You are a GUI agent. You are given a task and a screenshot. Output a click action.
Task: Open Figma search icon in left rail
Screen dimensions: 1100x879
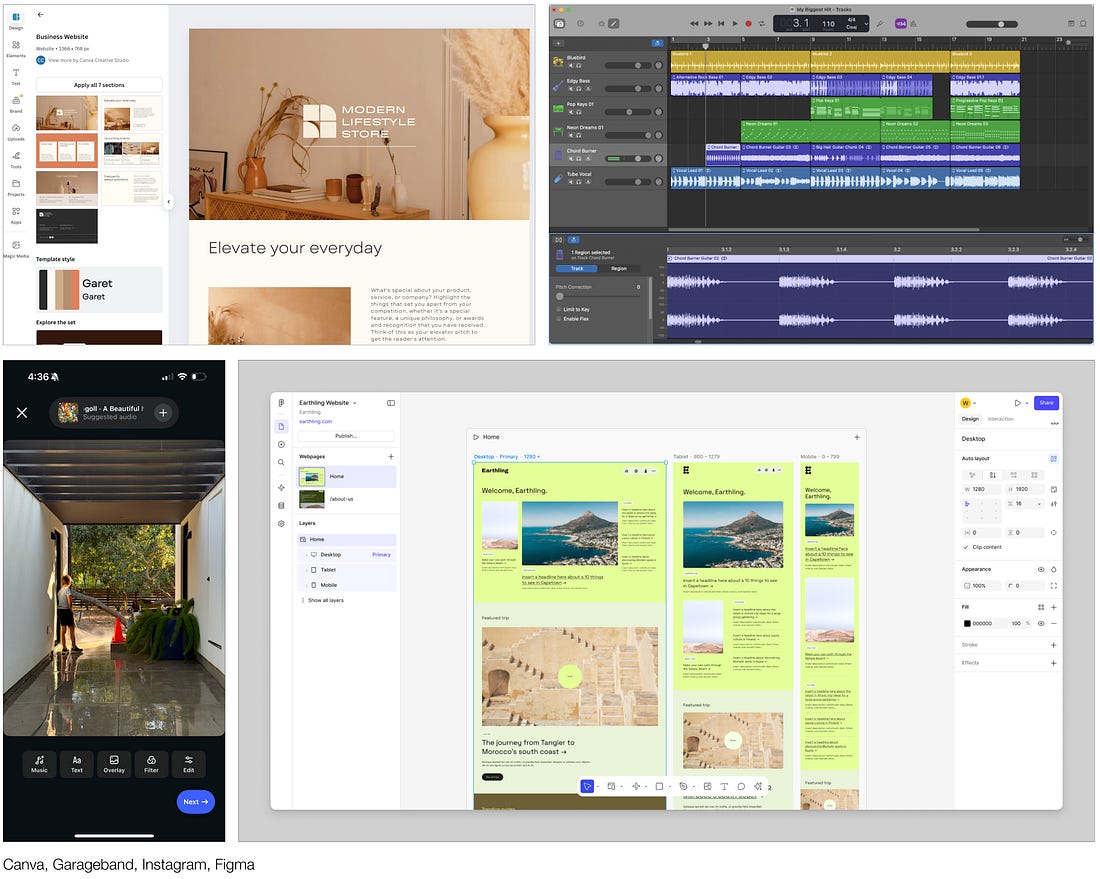pos(281,462)
